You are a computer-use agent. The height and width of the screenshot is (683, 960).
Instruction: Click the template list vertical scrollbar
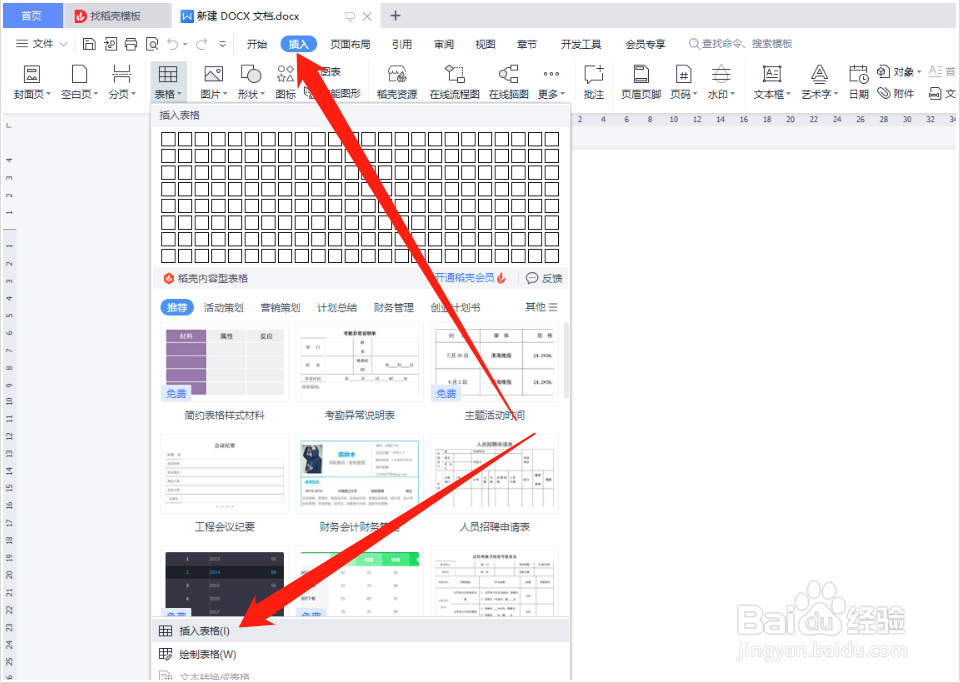[566, 361]
